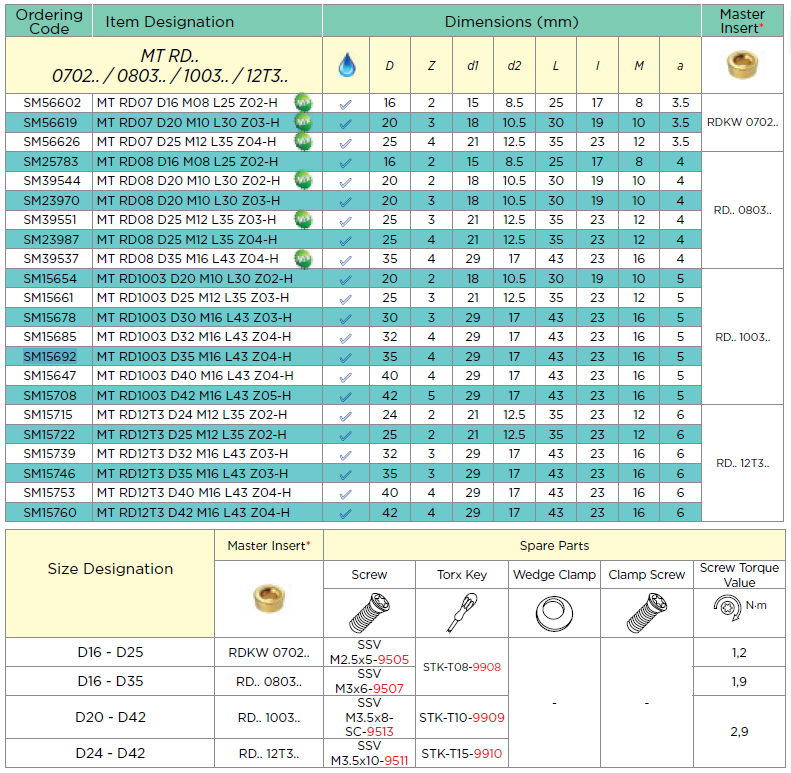791x773 pixels.
Task: Click the green badge on the SM39537 row
Action: click(301, 258)
